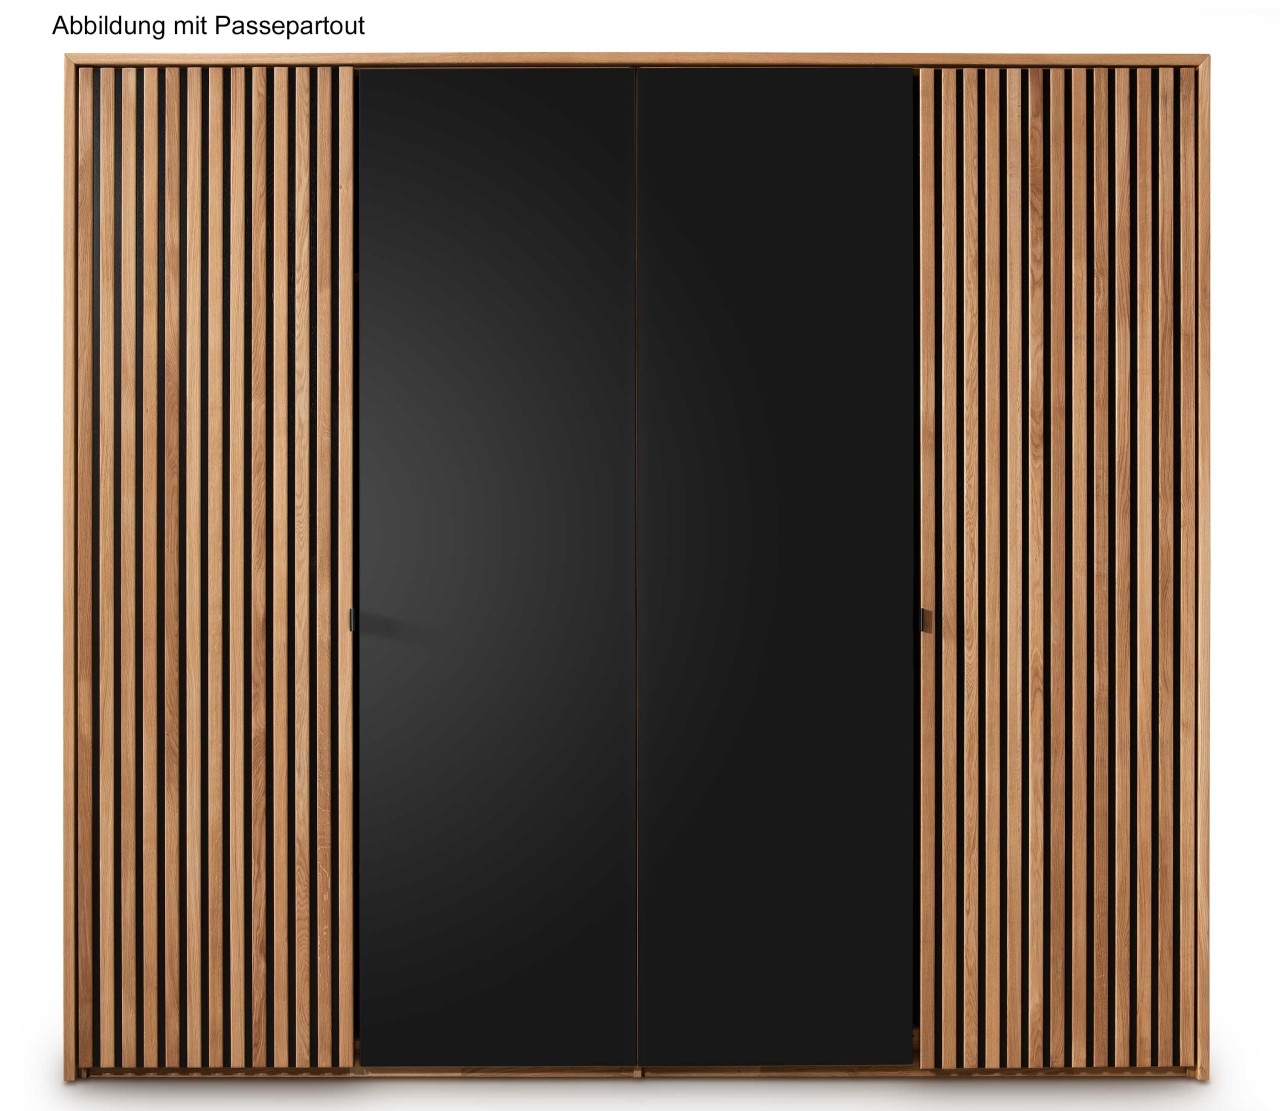The width and height of the screenshot is (1280, 1111).
Task: Click the caption text 'Abbildung mit Passepartout'
Action: click(x=208, y=26)
